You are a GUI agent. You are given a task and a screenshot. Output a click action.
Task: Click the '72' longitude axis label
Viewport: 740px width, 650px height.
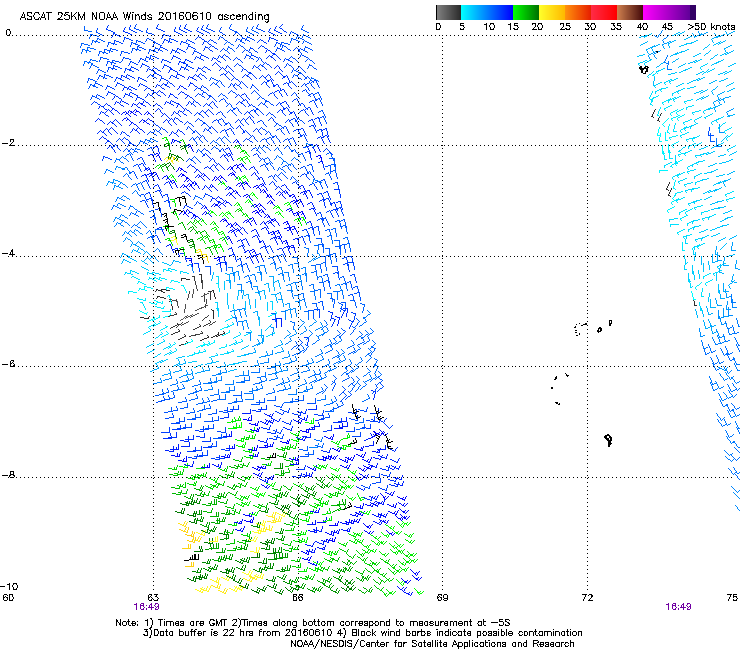(x=587, y=598)
